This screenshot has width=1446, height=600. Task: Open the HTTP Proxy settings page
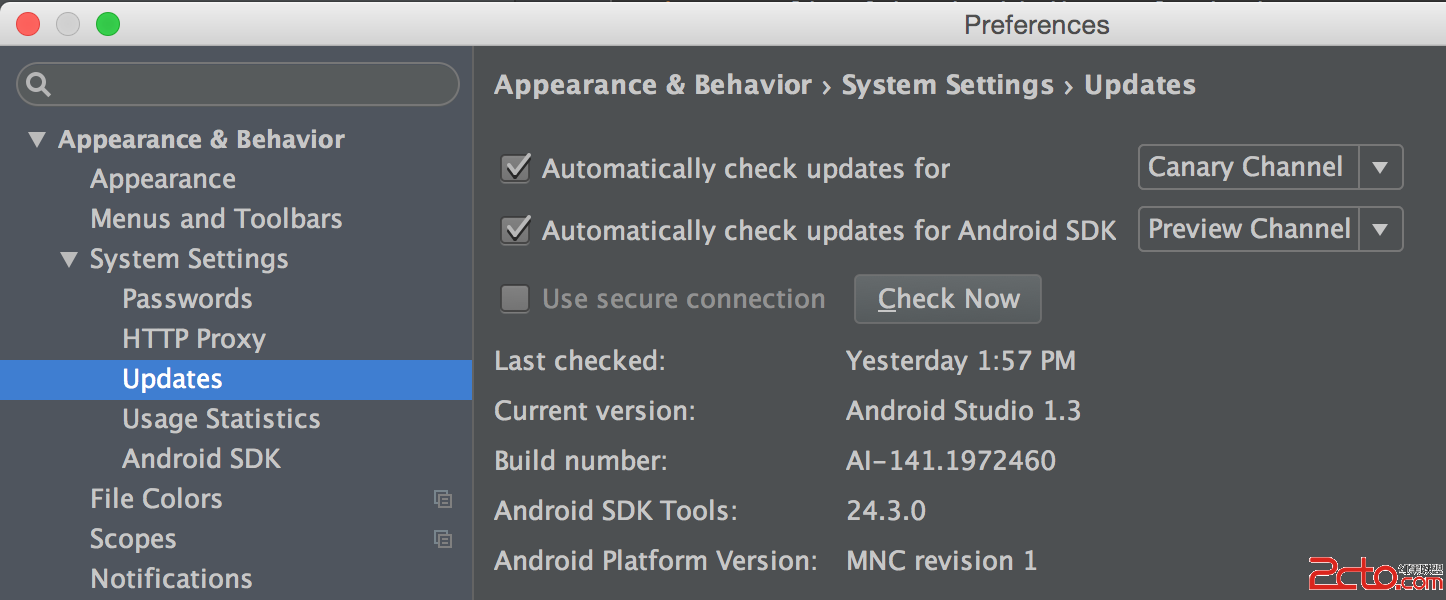(194, 339)
